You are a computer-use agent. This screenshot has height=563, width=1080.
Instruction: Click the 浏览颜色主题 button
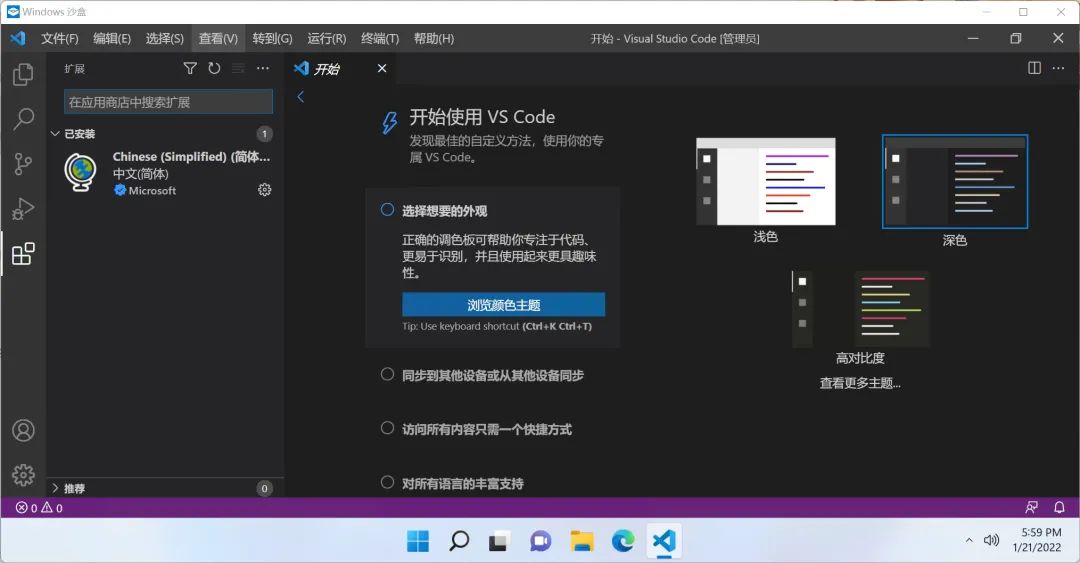pos(503,305)
